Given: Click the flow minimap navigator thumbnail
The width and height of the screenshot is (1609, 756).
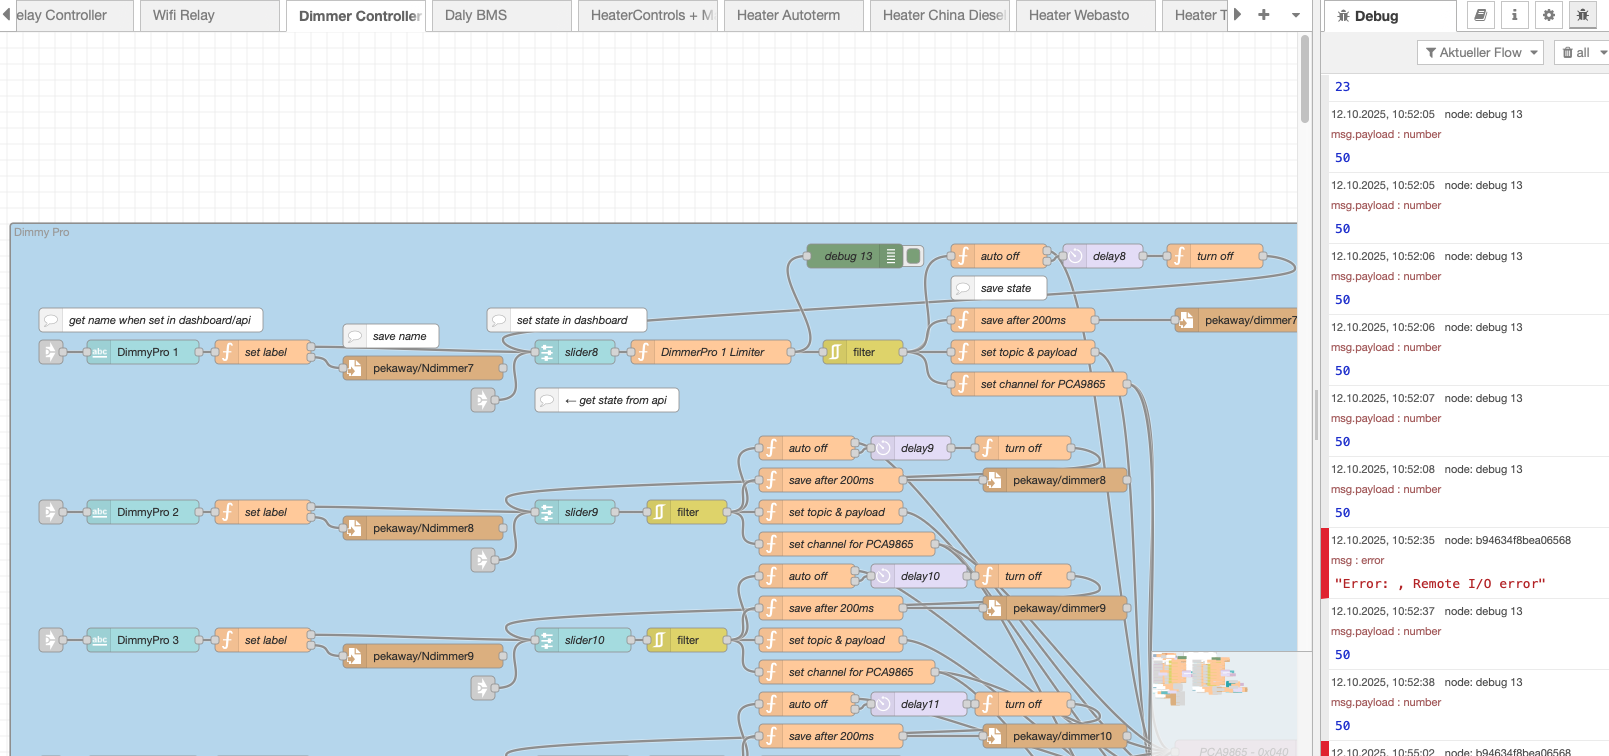Looking at the screenshot, I should pyautogui.click(x=1200, y=680).
